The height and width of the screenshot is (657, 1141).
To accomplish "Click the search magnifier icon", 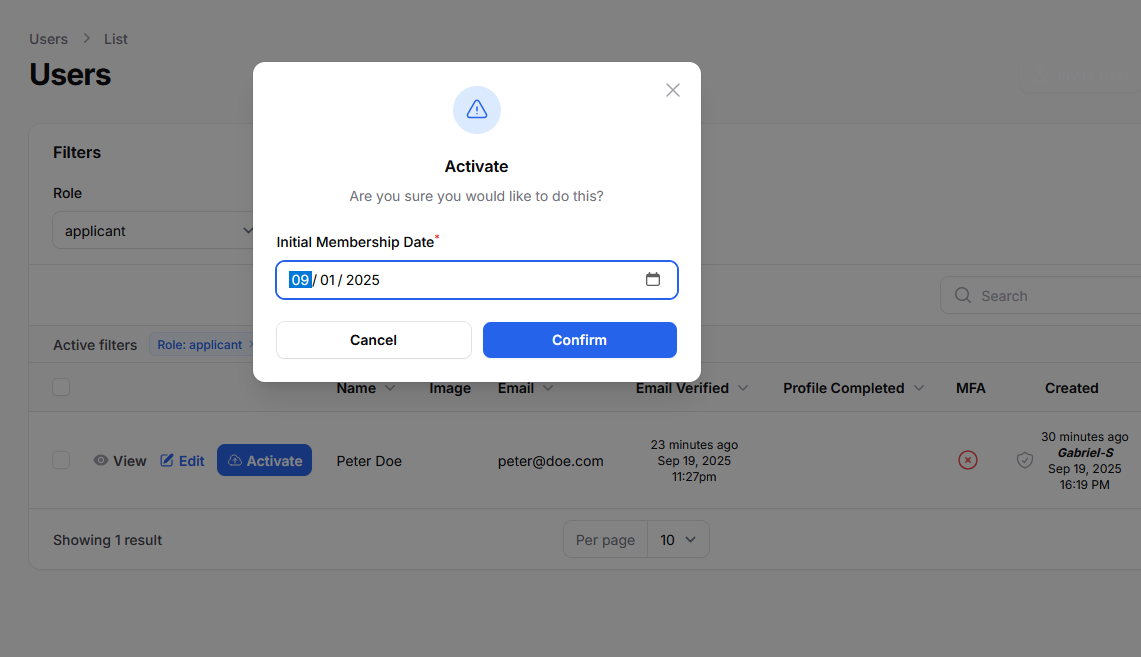I will 963,296.
